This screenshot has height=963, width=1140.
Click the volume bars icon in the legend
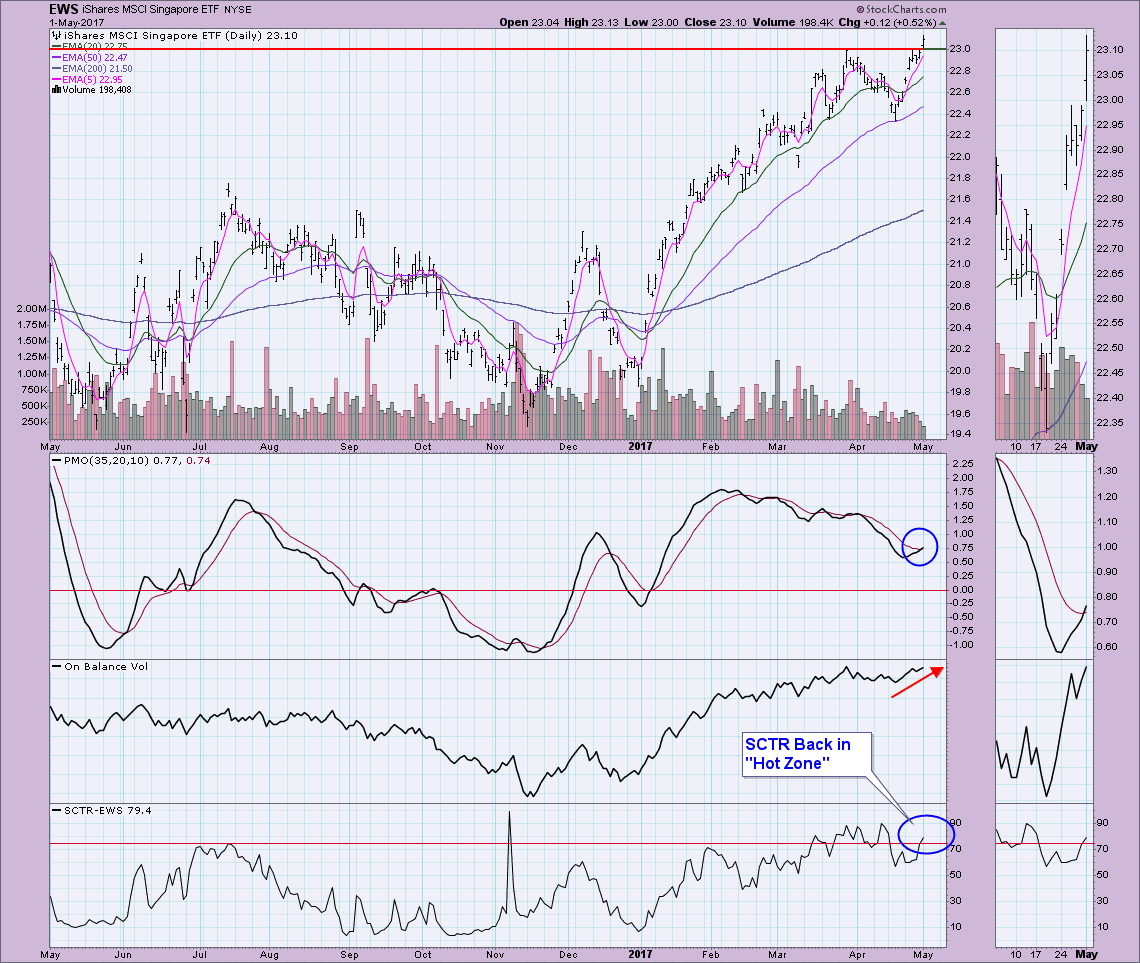click(56, 90)
